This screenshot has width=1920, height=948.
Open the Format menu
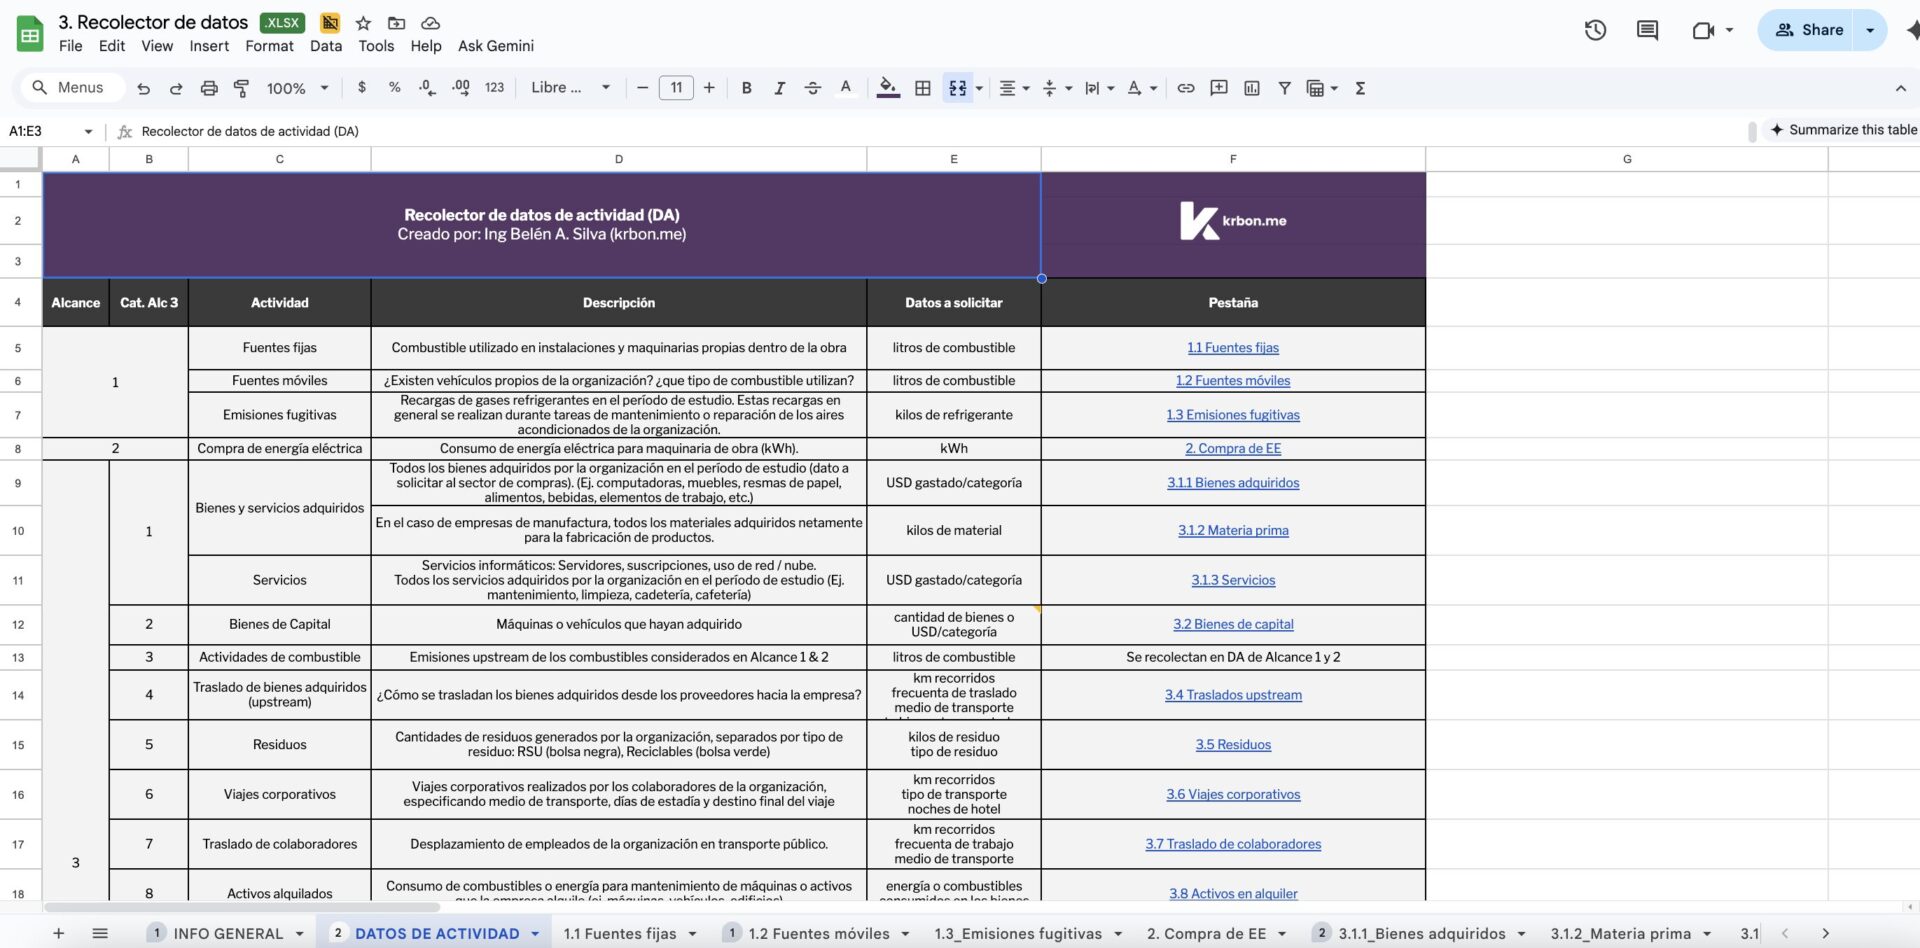[x=269, y=46]
